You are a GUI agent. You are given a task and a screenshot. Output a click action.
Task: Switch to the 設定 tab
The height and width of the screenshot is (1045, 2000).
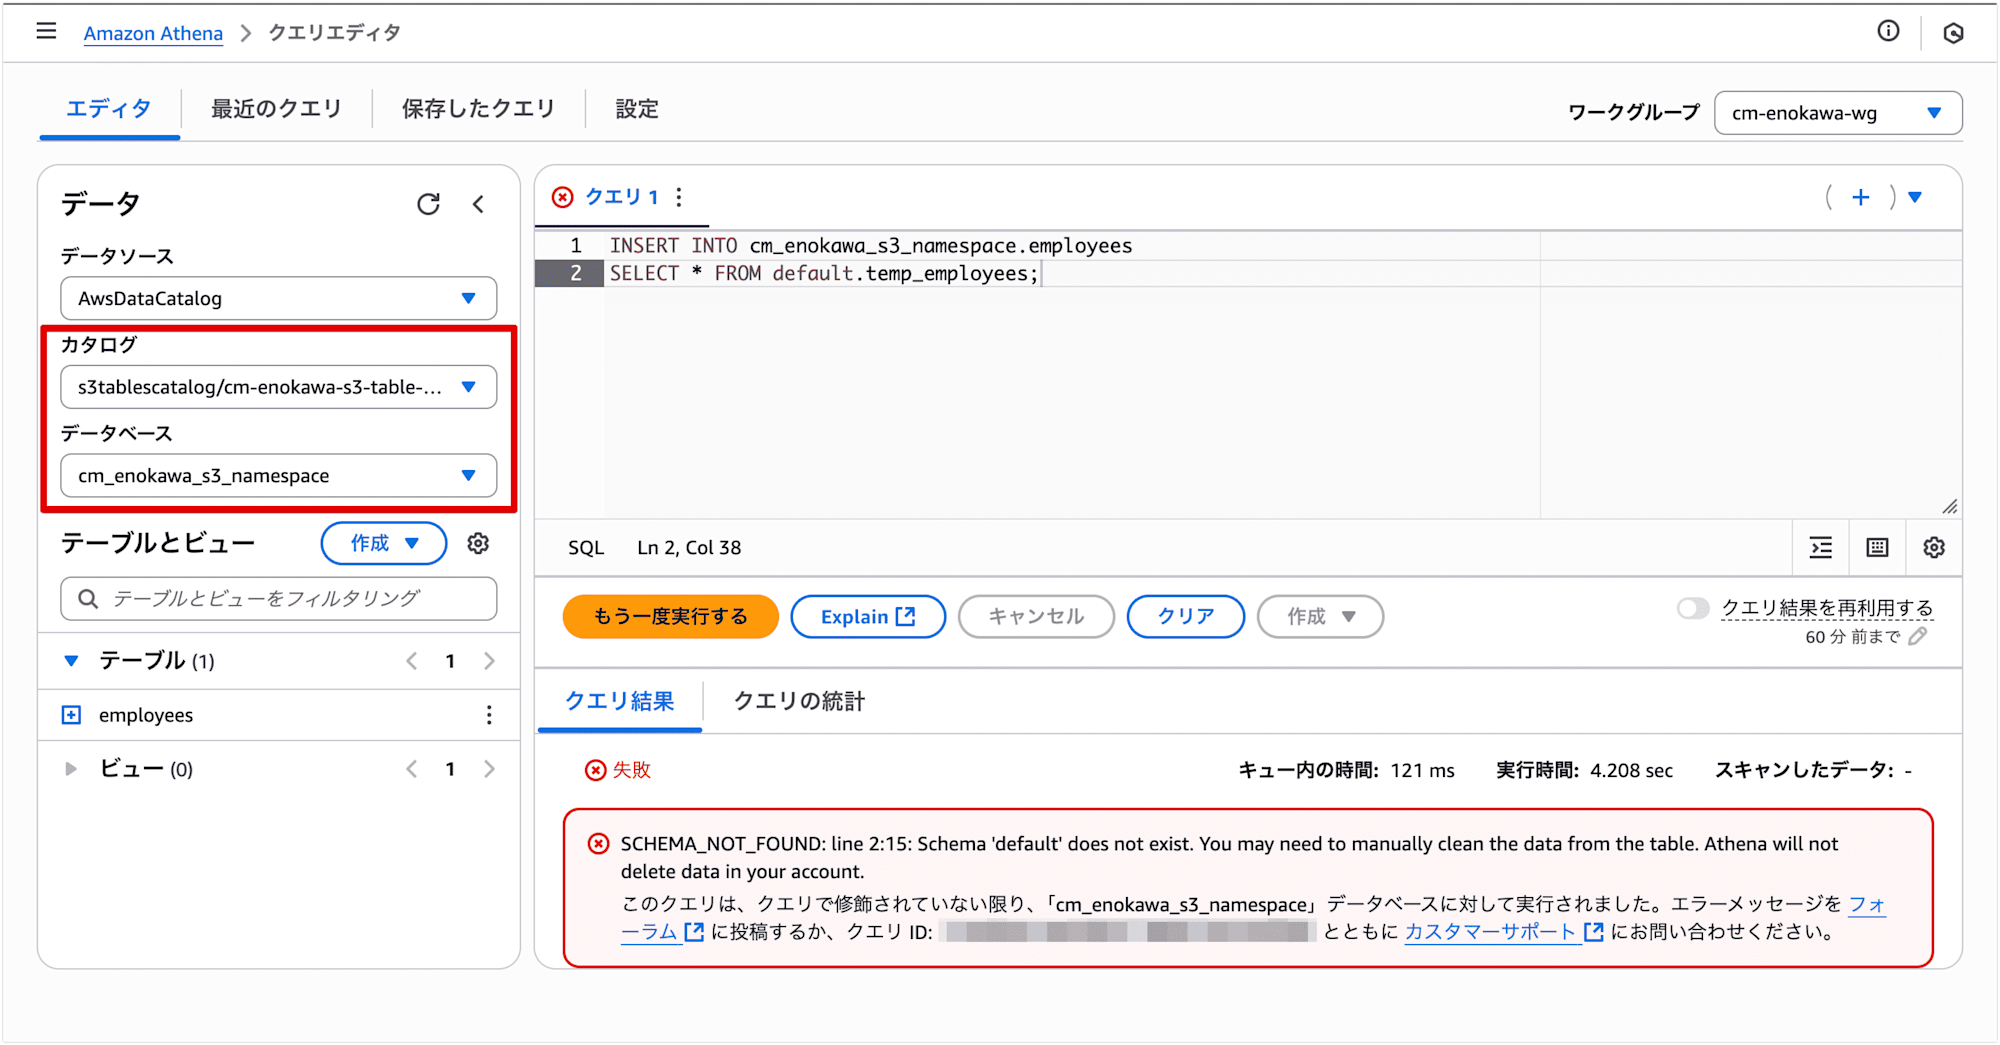click(637, 109)
